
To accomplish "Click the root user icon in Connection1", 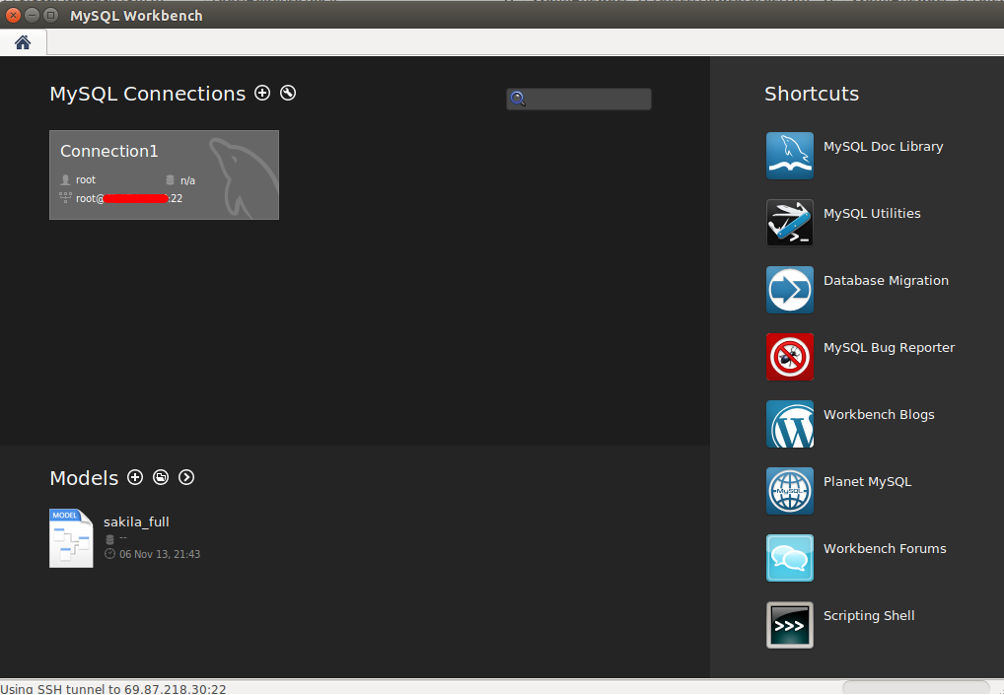I will click(65, 180).
